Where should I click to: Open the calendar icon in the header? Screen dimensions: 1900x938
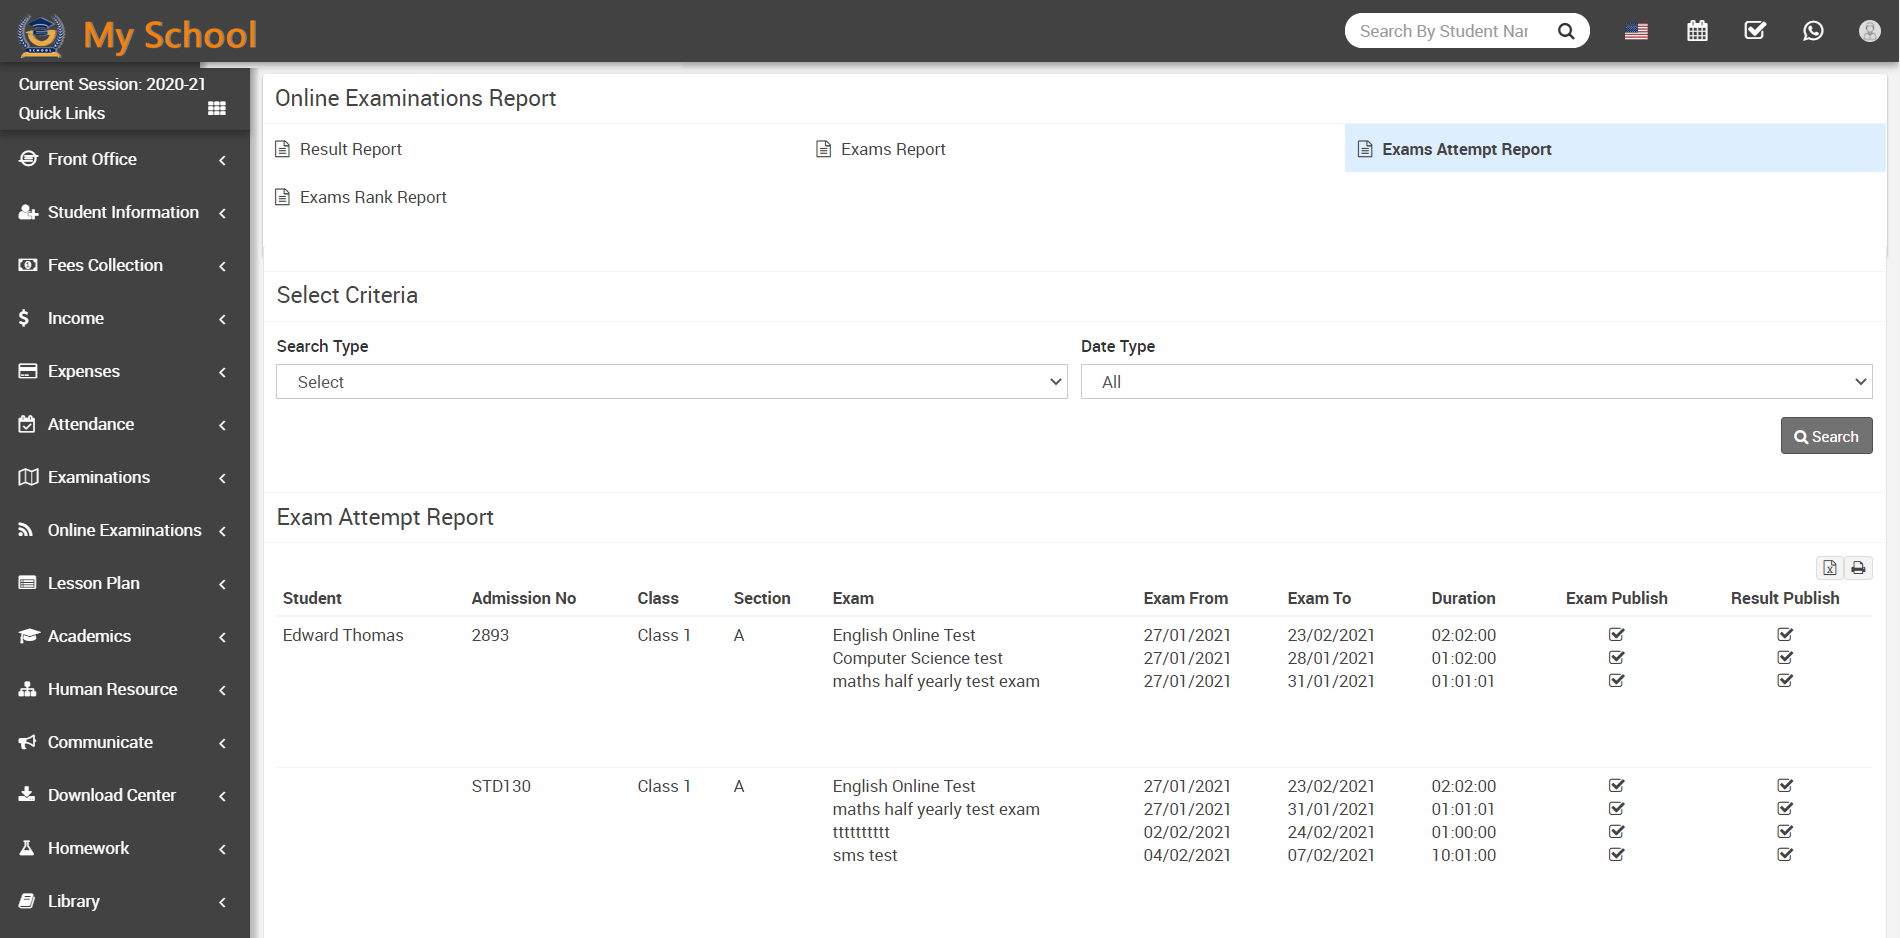tap(1697, 31)
